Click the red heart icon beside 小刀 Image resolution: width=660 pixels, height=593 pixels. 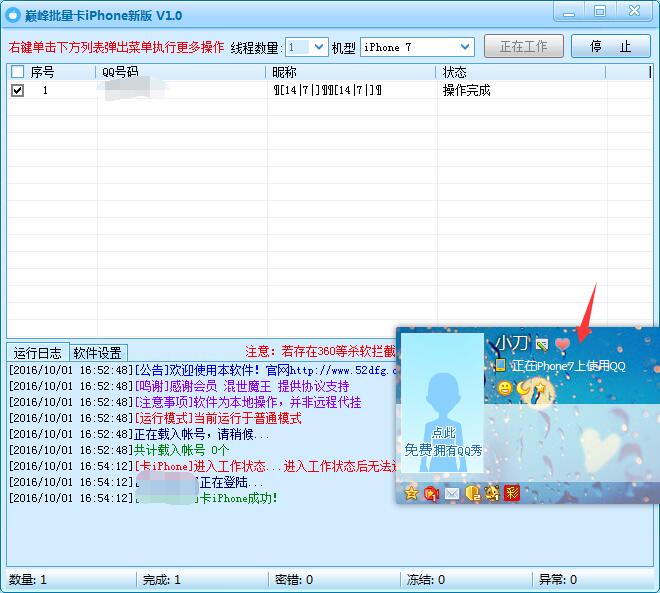tap(562, 344)
